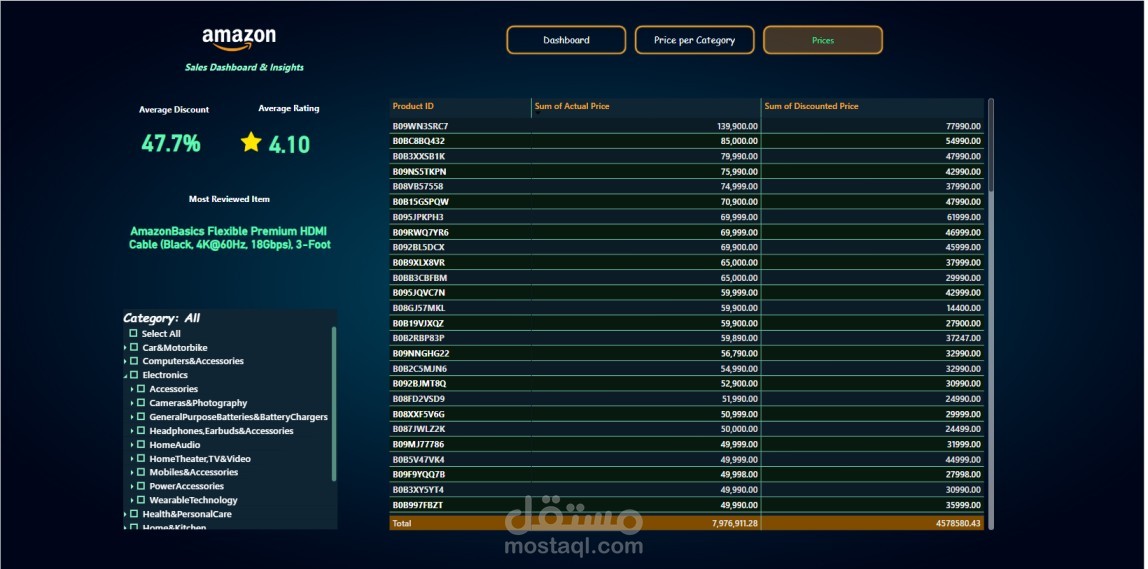
Task: Expand the Computers&Accessories node arrow
Action: (125, 362)
